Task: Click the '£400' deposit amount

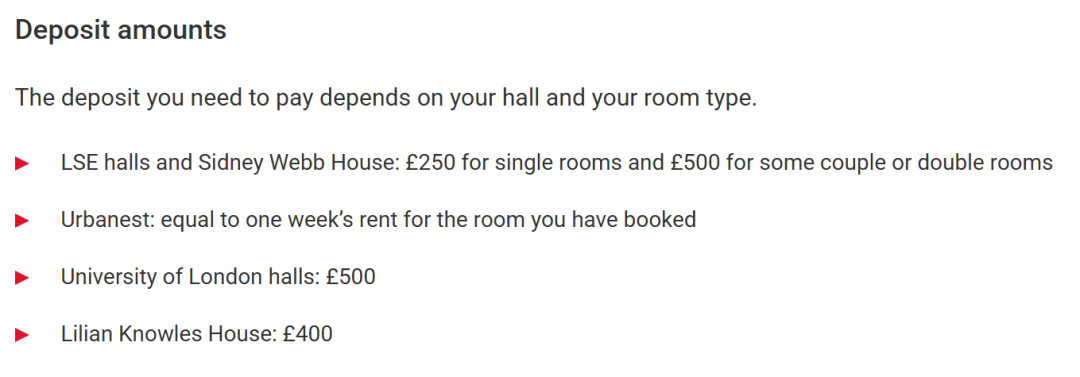Action: (308, 334)
